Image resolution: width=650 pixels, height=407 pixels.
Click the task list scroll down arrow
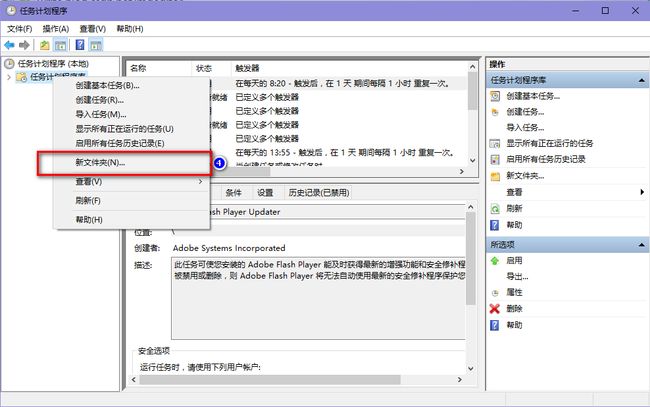(x=473, y=160)
